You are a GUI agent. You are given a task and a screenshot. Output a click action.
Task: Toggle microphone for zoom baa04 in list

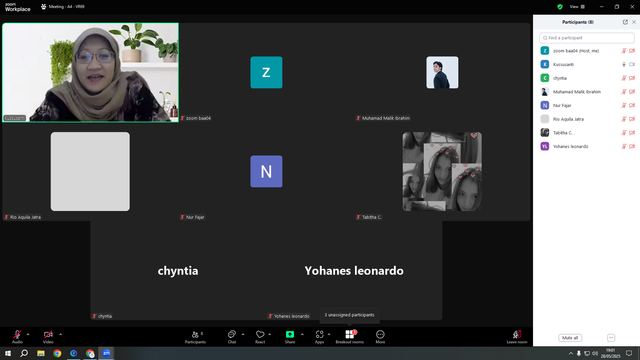(624, 51)
